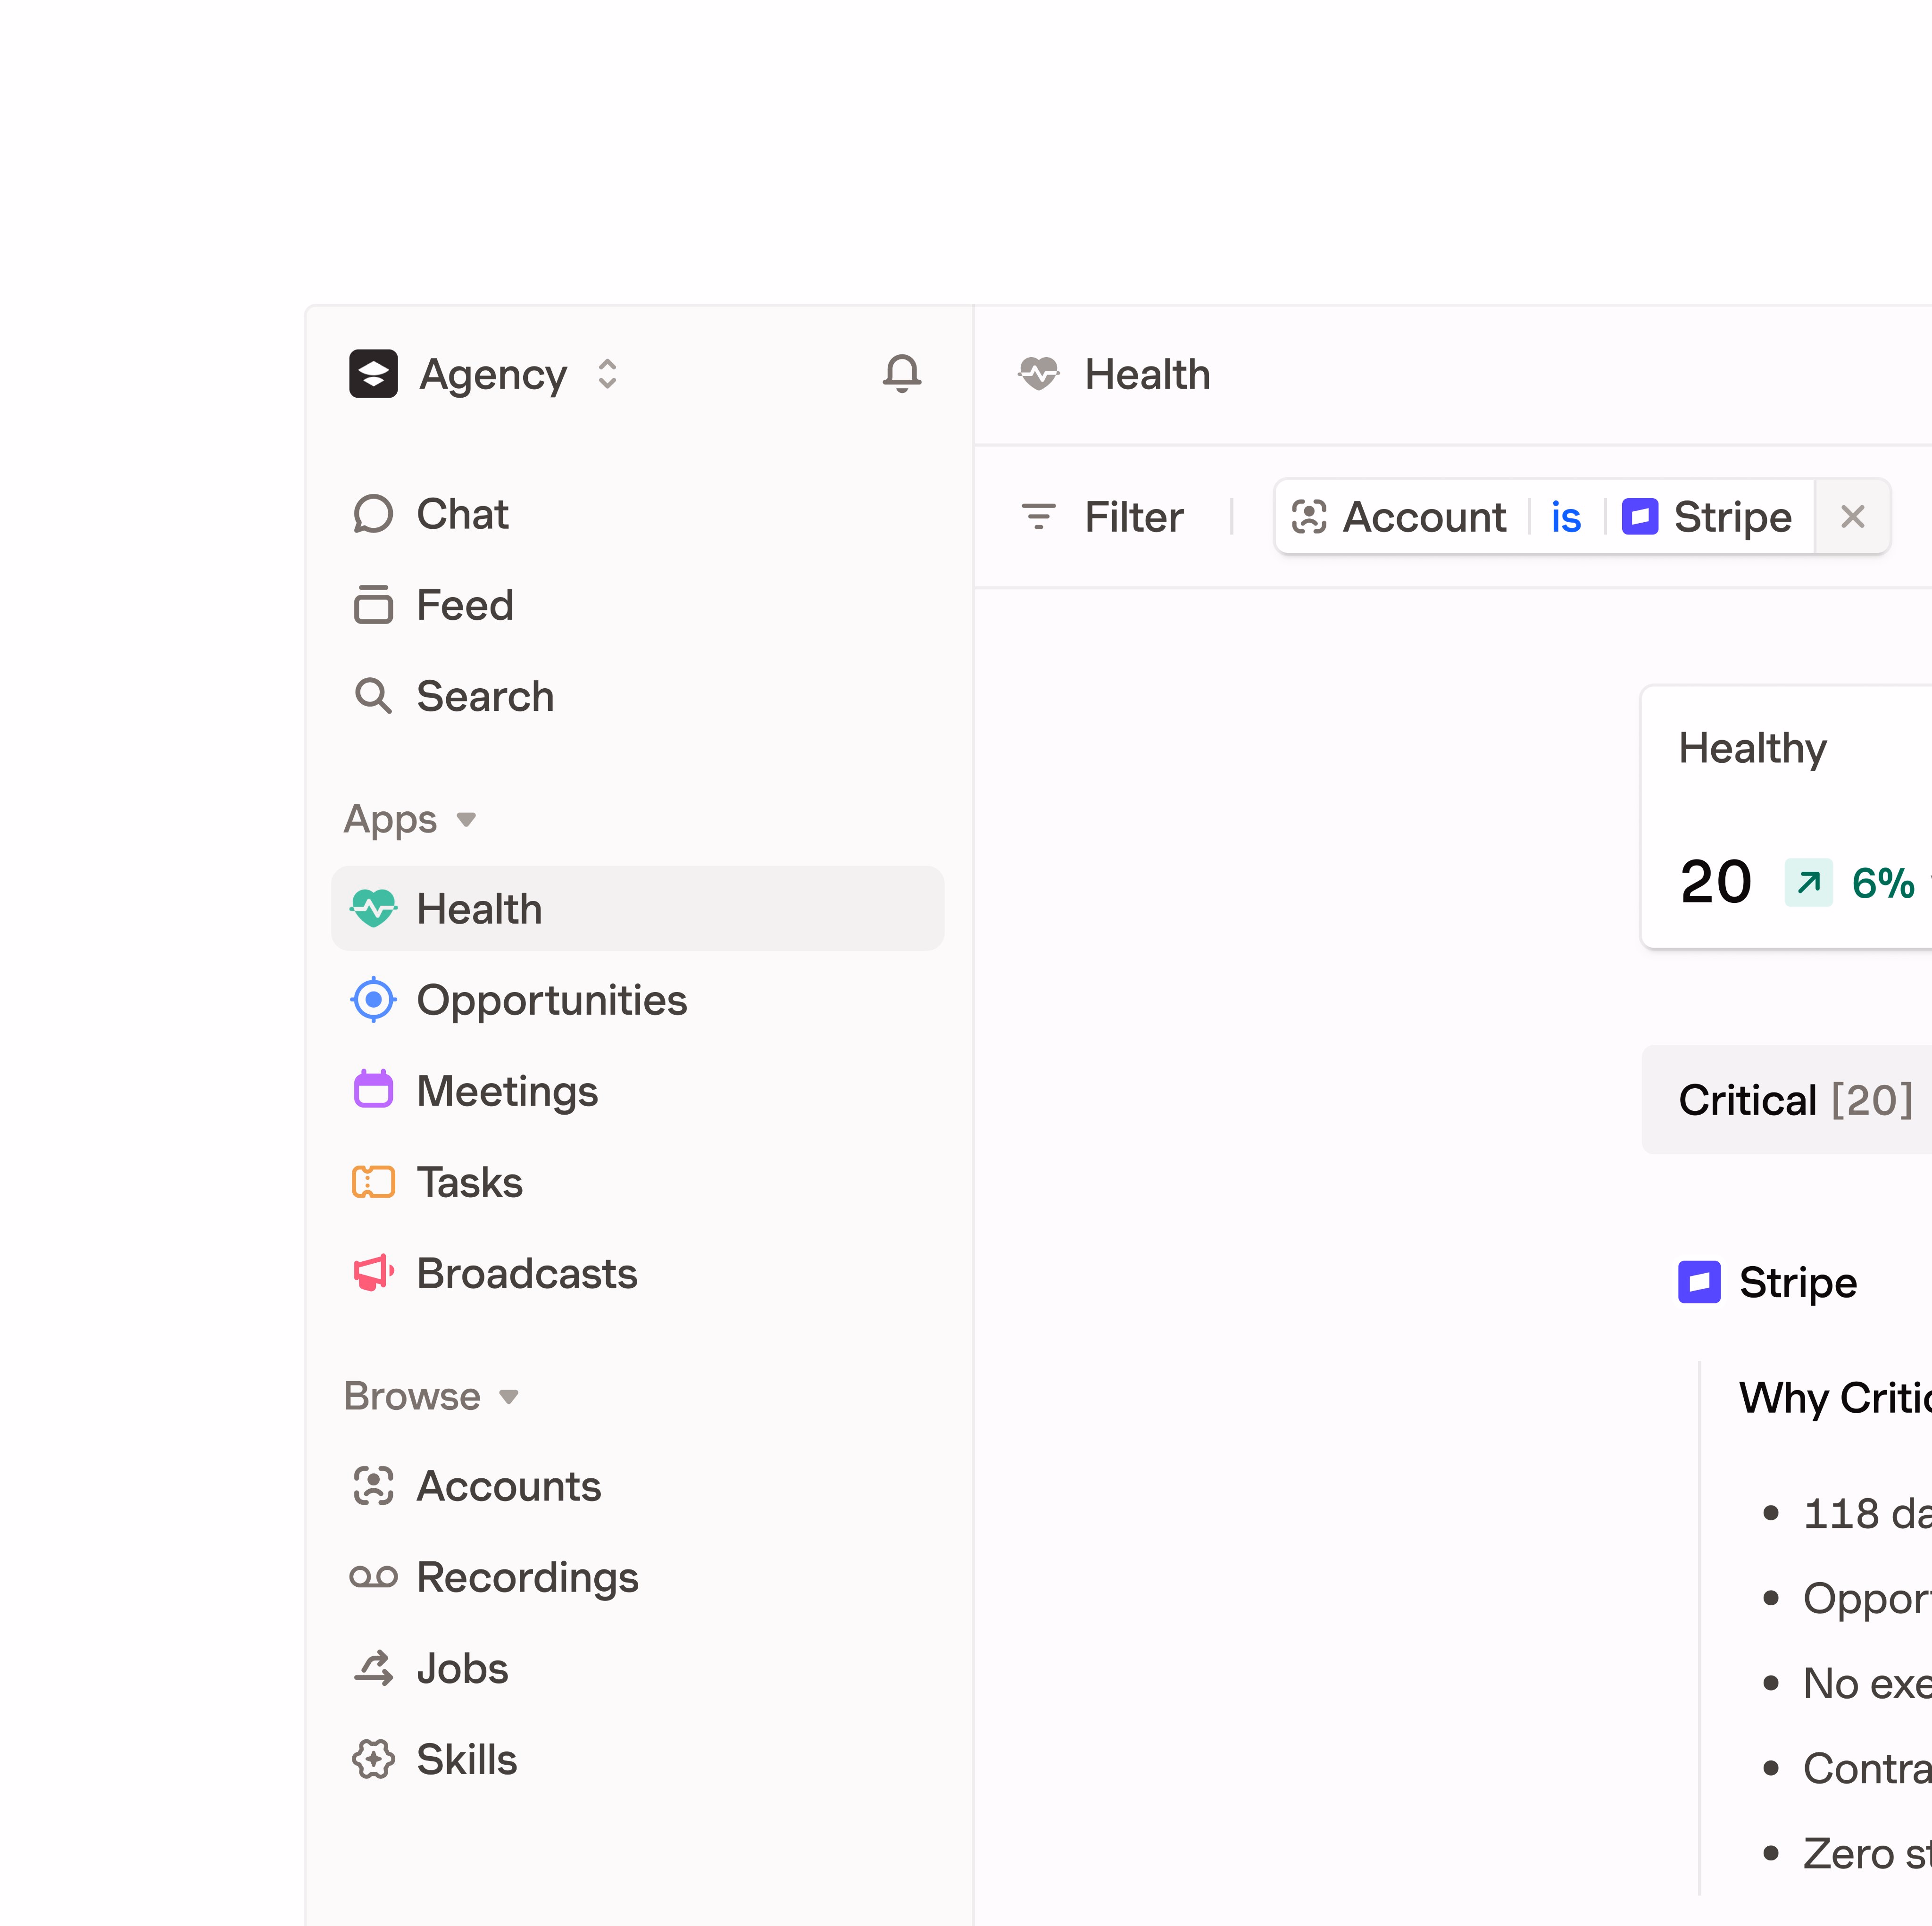Open notifications with the bell icon
Image resolution: width=1932 pixels, height=1926 pixels.
click(x=902, y=374)
